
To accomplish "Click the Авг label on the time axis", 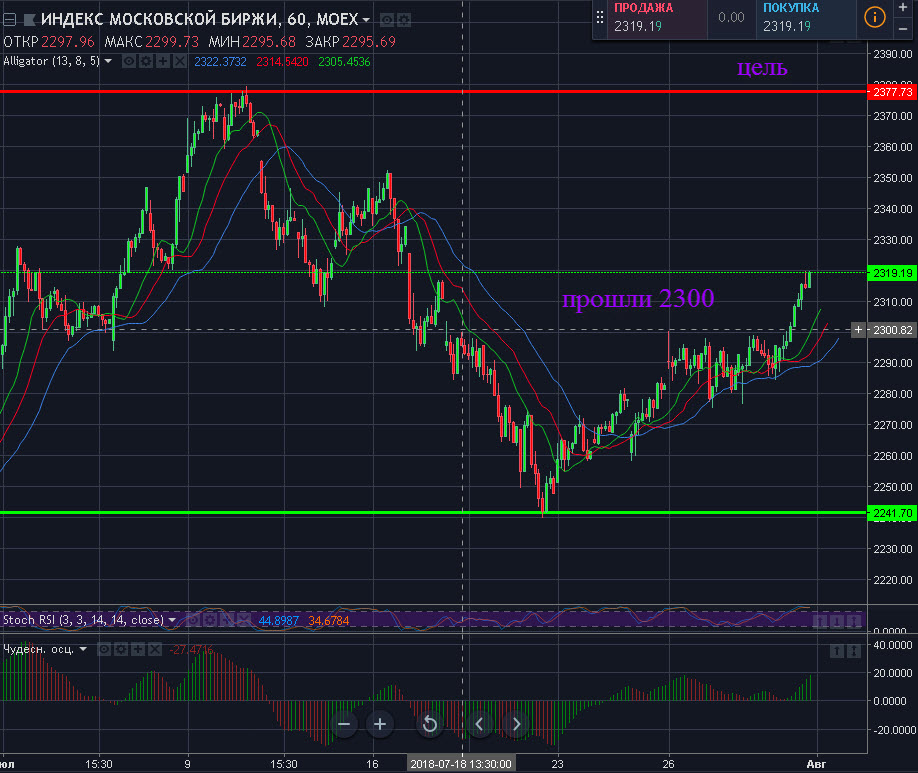I will [x=817, y=764].
